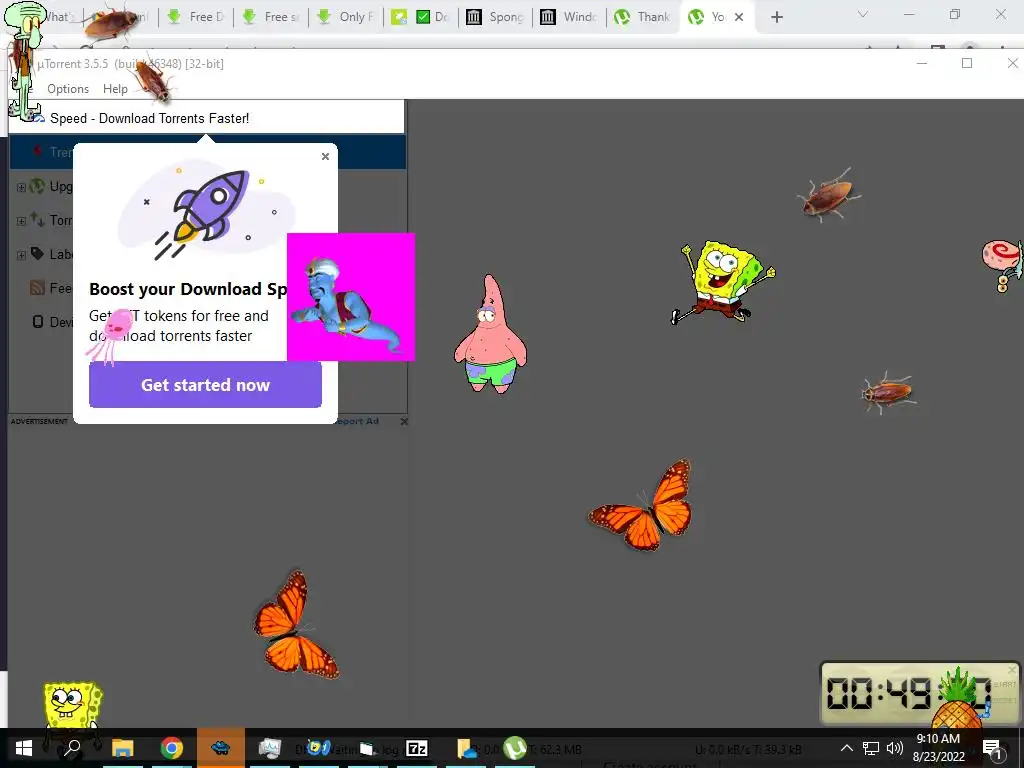Close the sidebar advertisement with its X
The height and width of the screenshot is (768, 1024).
pos(404,422)
